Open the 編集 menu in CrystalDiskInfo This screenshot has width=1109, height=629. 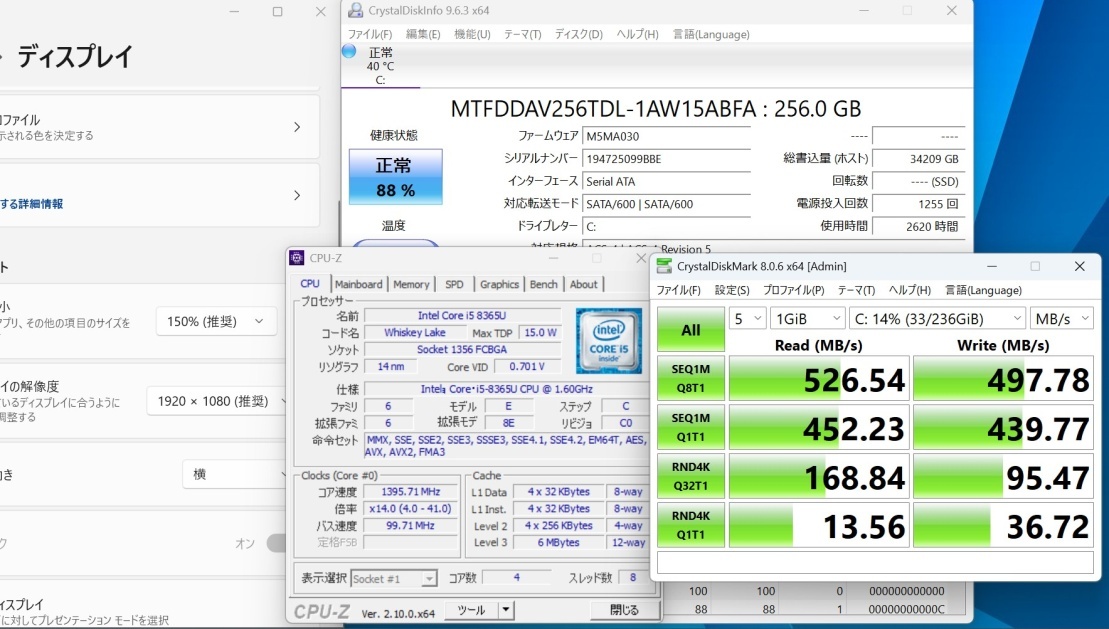coord(423,34)
